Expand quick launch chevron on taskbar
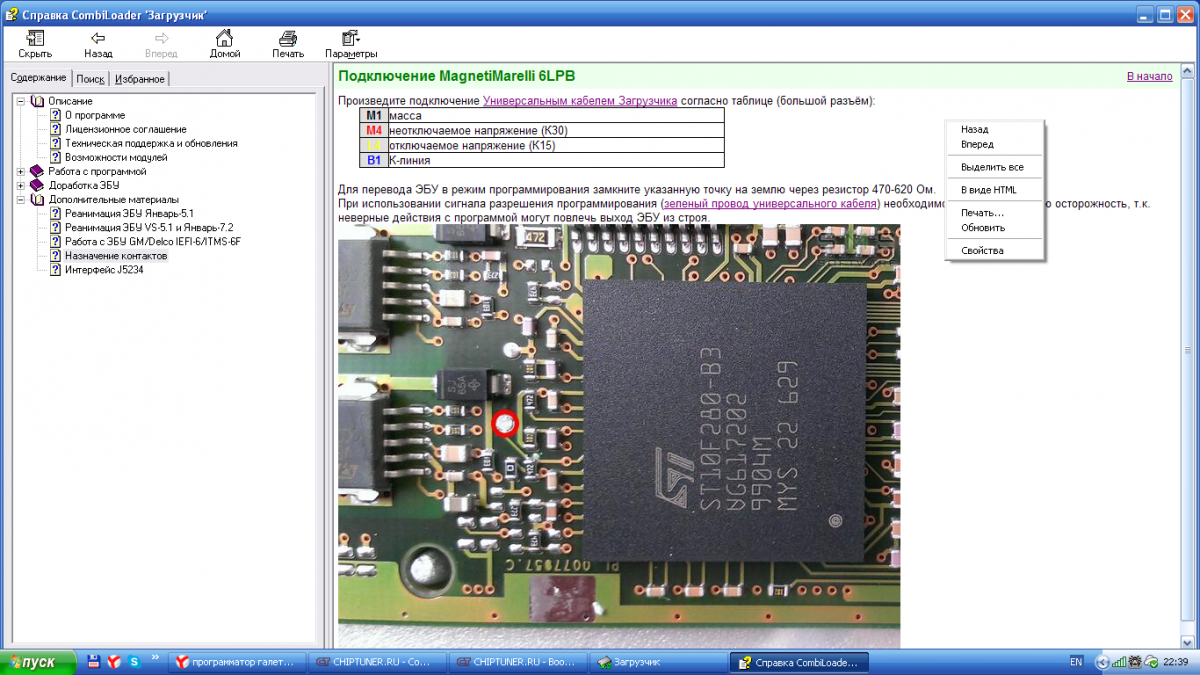The image size is (1200, 675). (x=156, y=658)
